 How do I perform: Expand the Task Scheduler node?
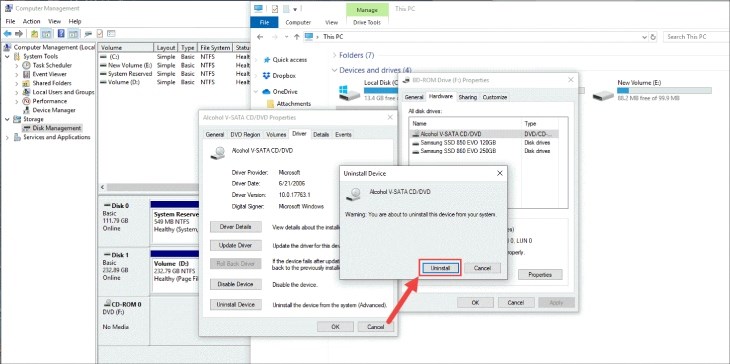pyautogui.click(x=17, y=65)
